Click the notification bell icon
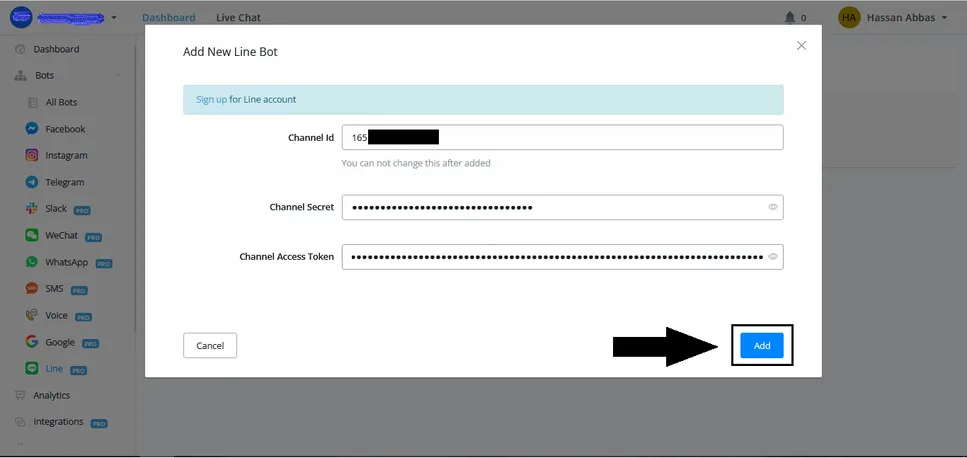This screenshot has width=967, height=458. [x=790, y=18]
